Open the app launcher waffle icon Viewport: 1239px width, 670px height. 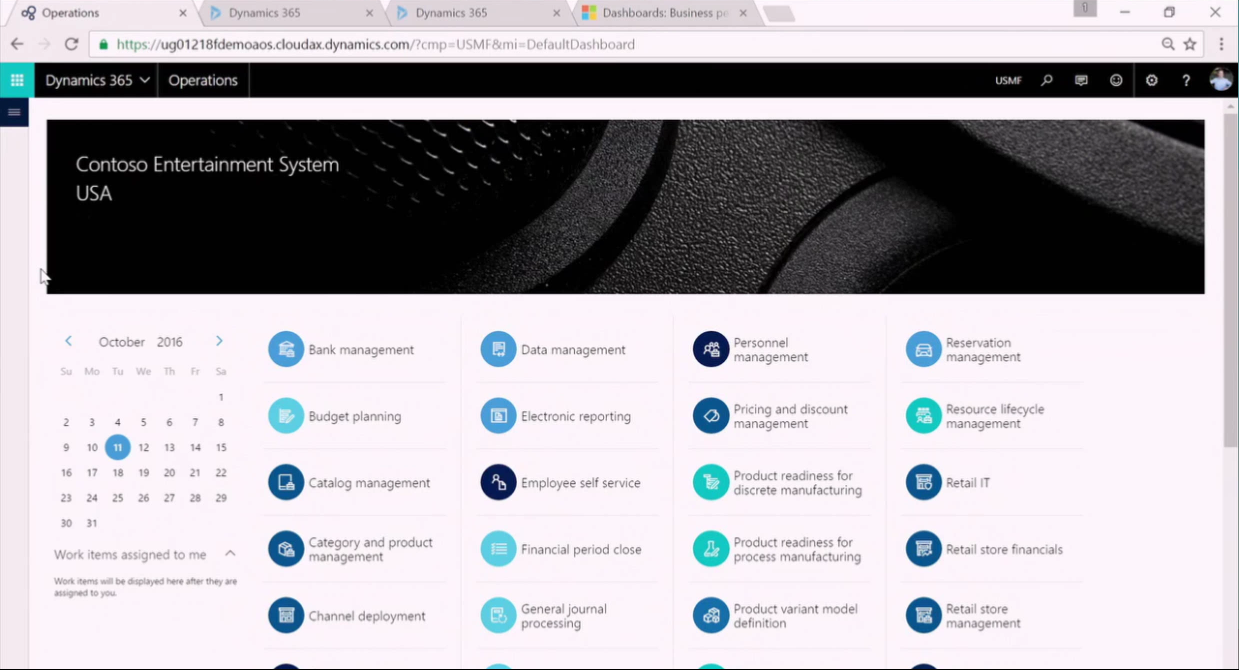point(17,80)
